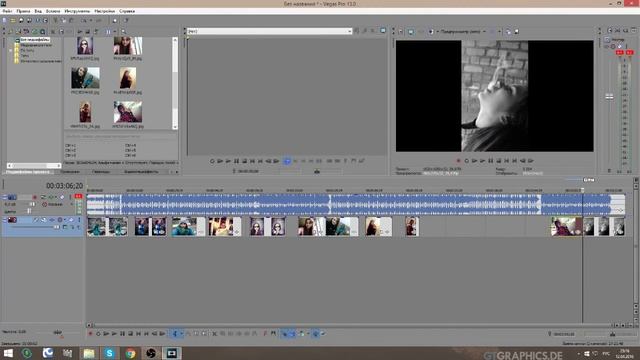Select the Envelope Edit tool
Viewport: 640px width, 360px height.
[189, 334]
